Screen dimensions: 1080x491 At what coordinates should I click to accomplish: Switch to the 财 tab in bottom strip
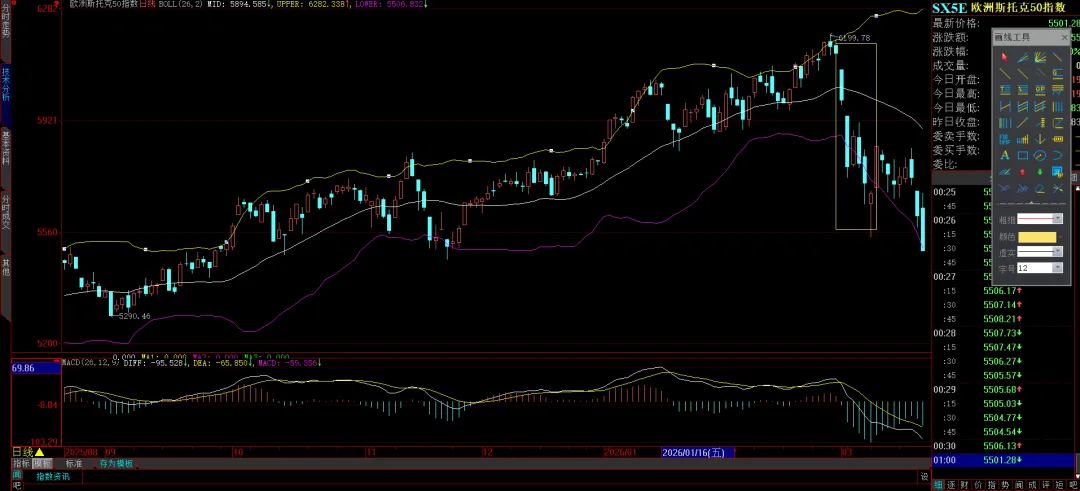[962, 486]
